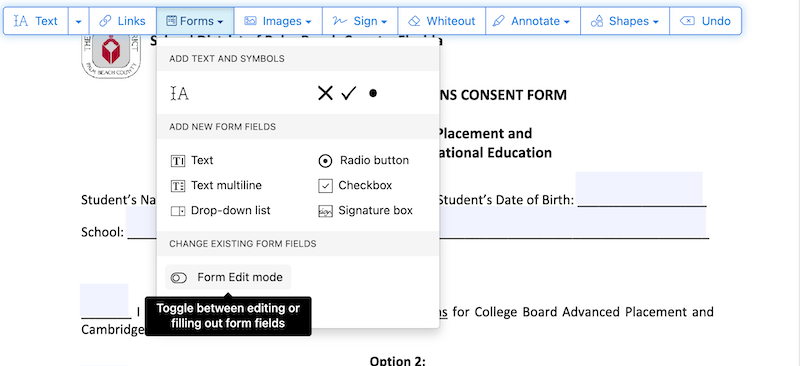Insert an X cross symbol
This screenshot has width=800, height=366.
[x=325, y=93]
